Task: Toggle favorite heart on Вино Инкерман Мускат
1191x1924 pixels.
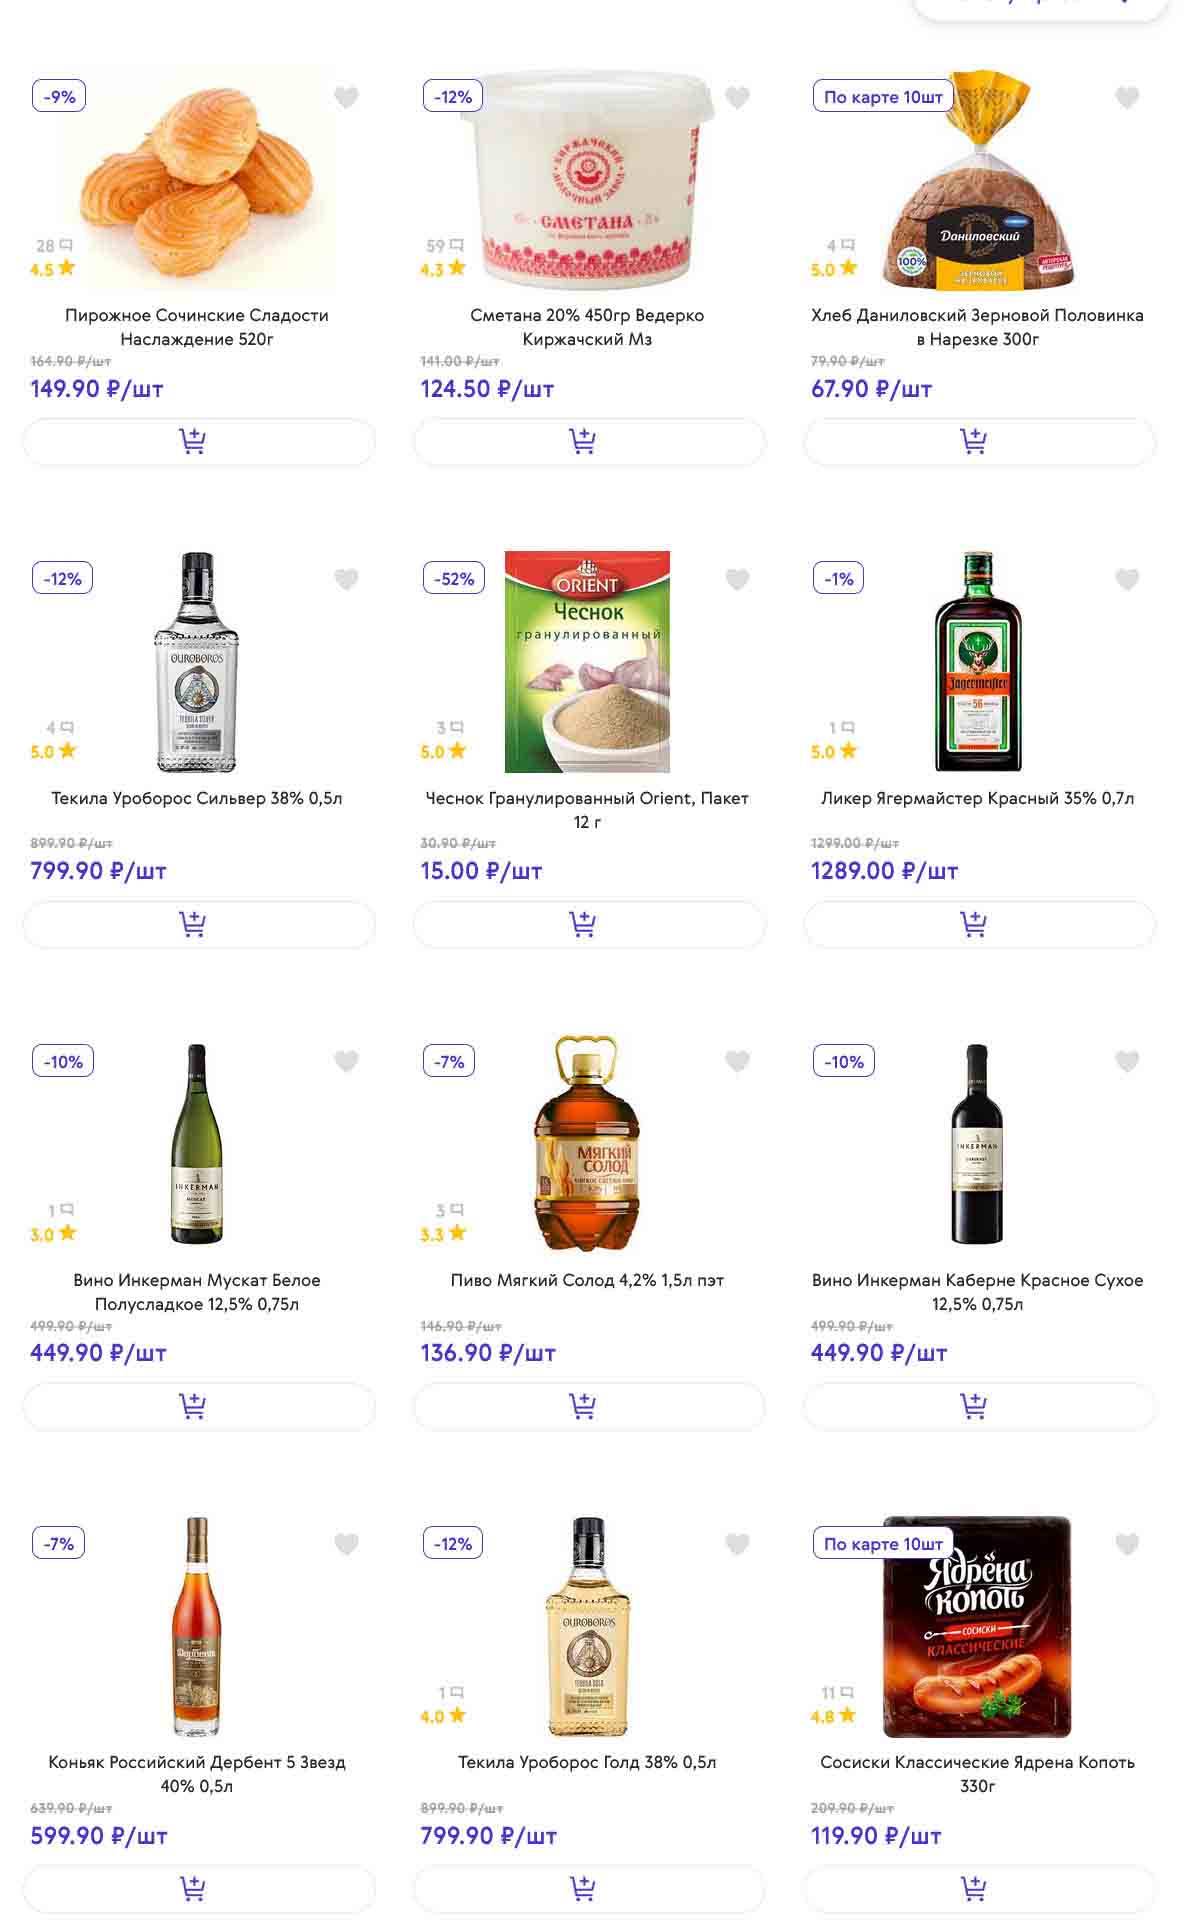Action: coord(346,1061)
